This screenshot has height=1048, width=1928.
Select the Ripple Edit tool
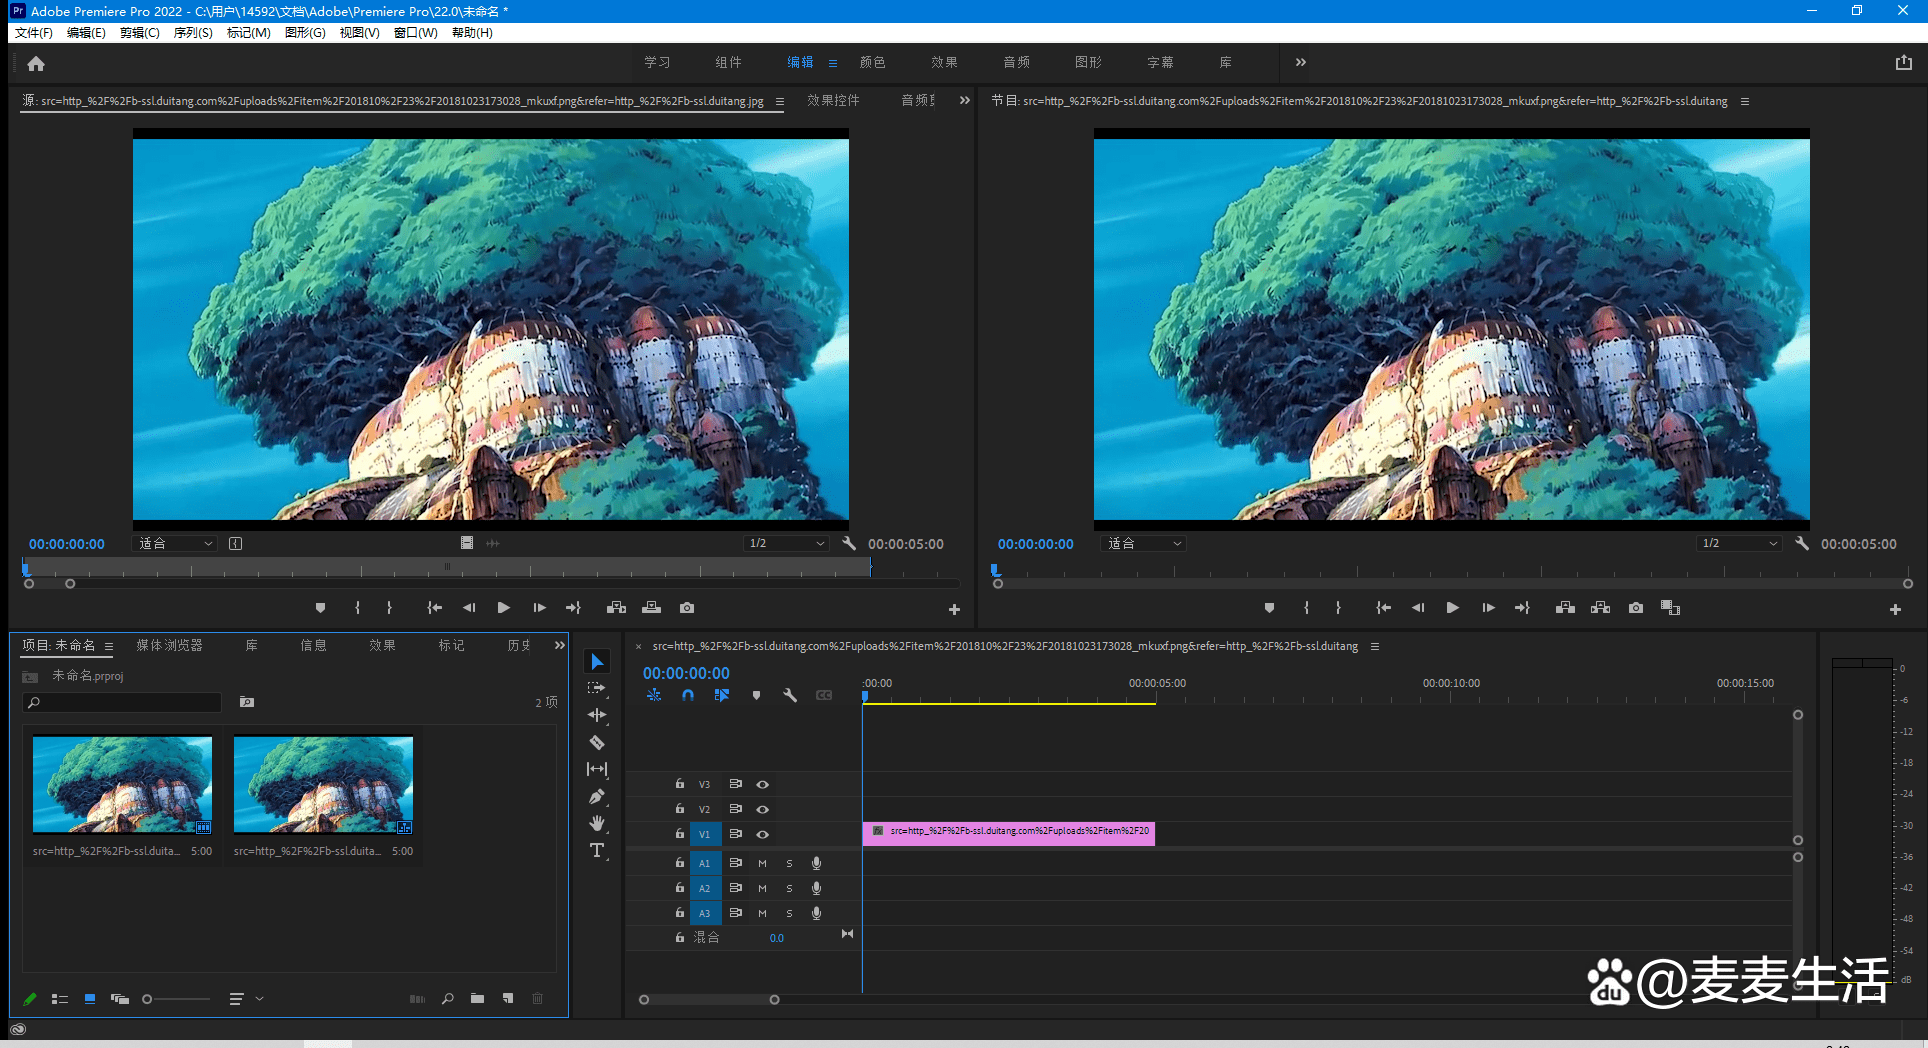(597, 715)
